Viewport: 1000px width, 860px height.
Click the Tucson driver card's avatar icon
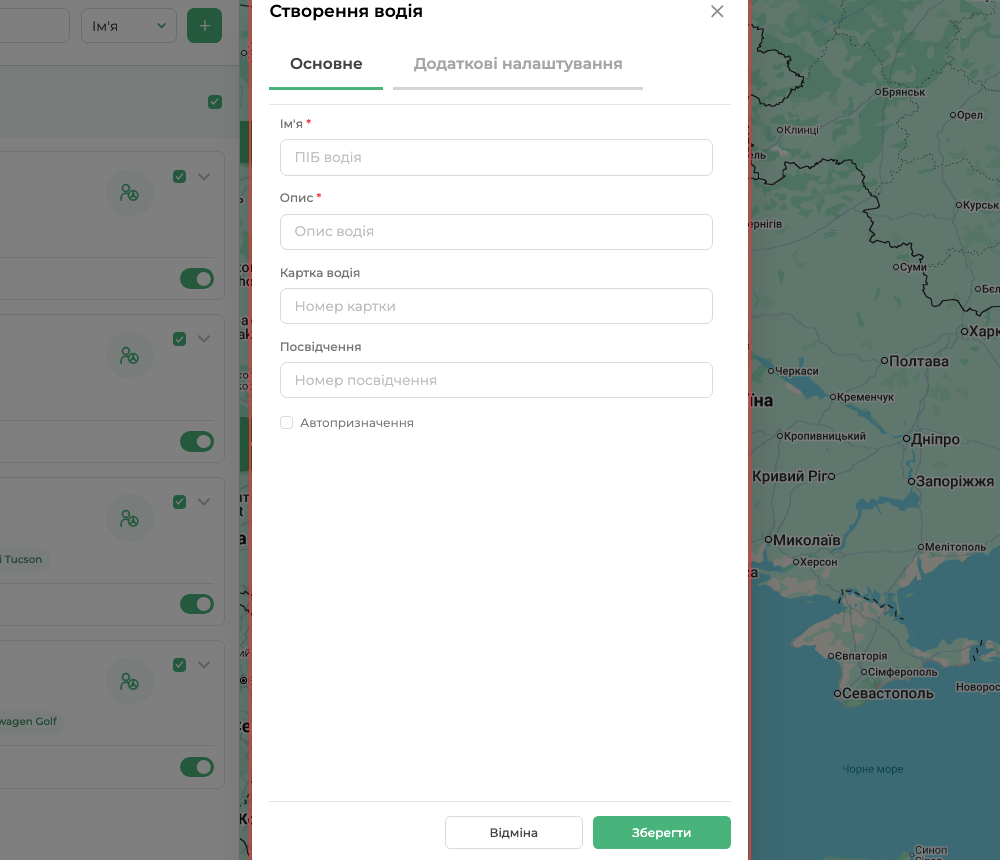tap(129, 518)
